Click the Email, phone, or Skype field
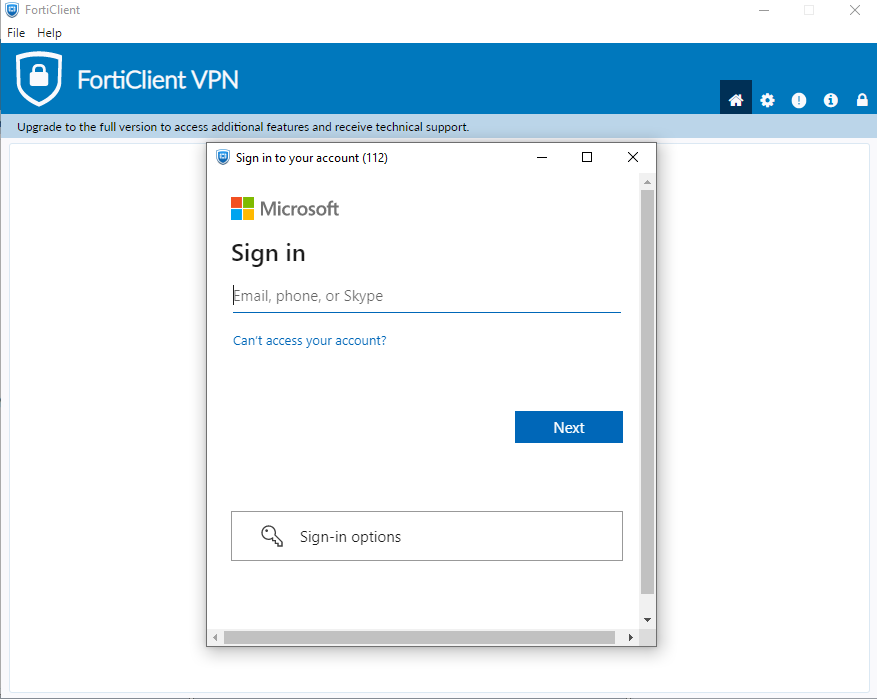The width and height of the screenshot is (877, 699). tap(427, 295)
